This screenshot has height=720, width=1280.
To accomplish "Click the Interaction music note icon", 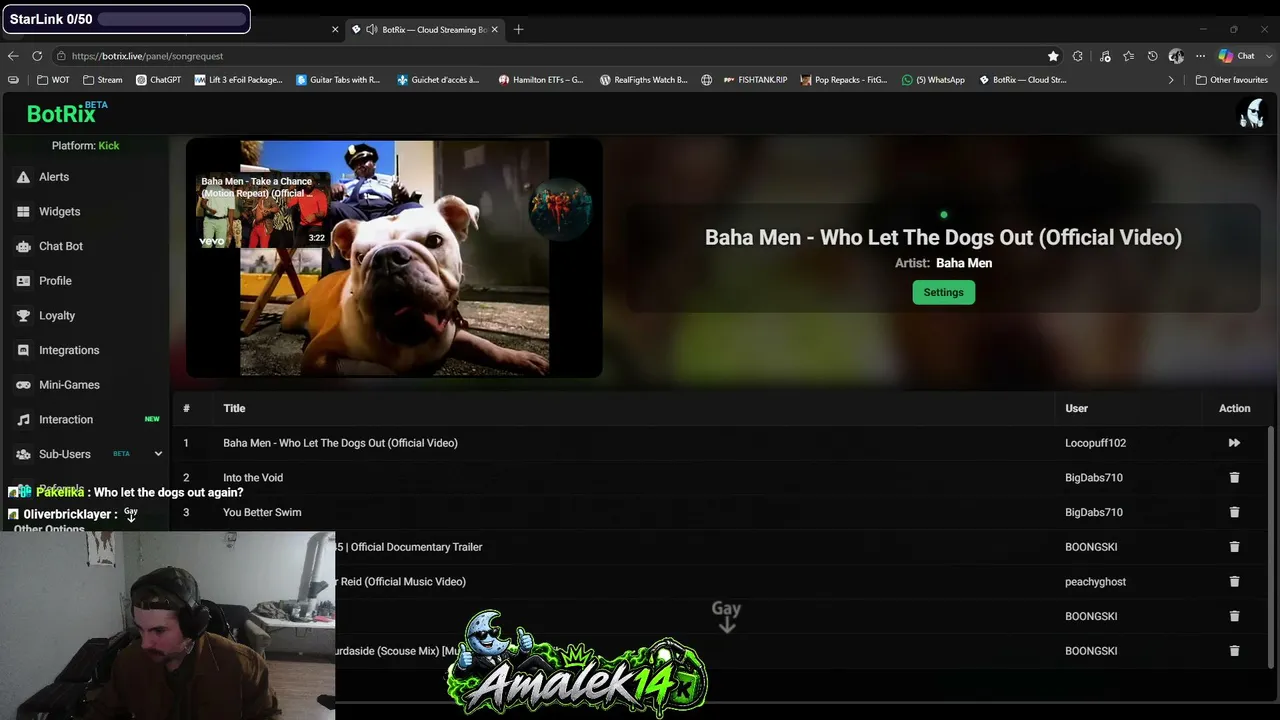I will (x=23, y=420).
